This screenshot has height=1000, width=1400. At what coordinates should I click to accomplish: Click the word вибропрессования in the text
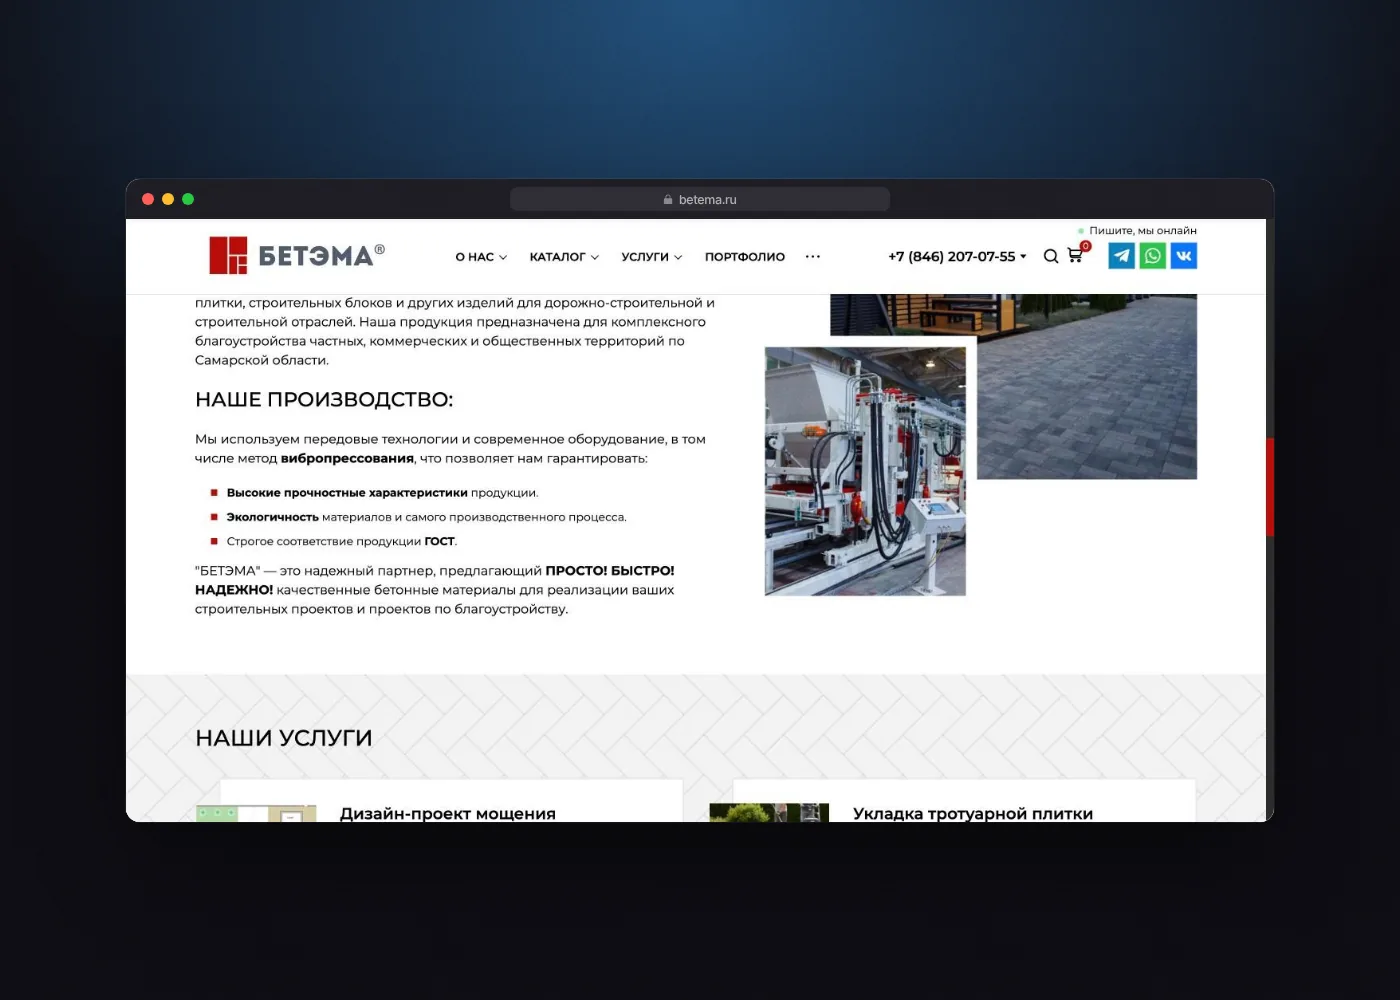(x=347, y=459)
